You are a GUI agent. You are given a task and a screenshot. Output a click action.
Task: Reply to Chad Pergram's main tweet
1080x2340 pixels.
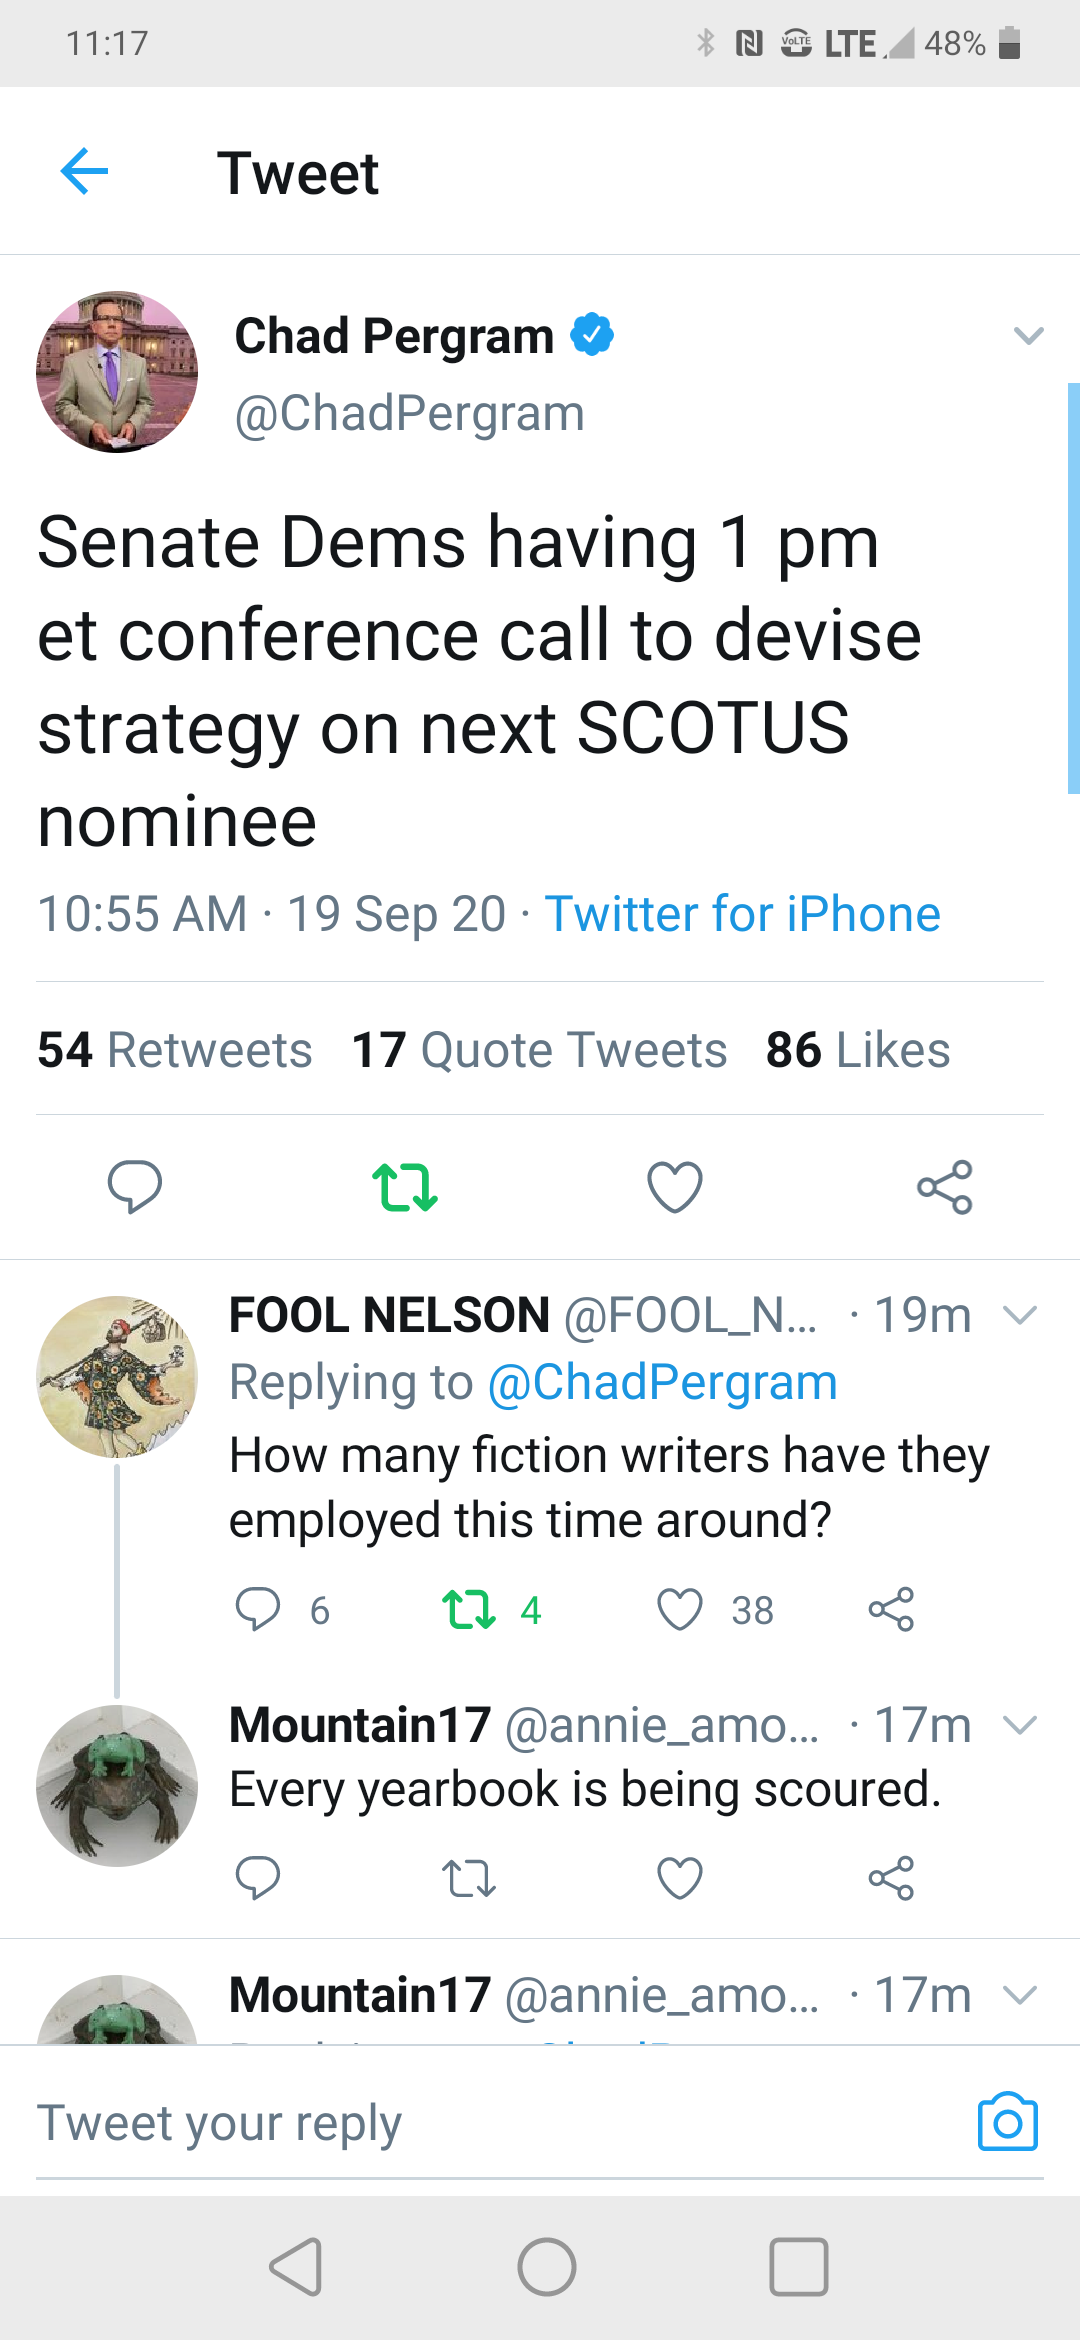[134, 1187]
